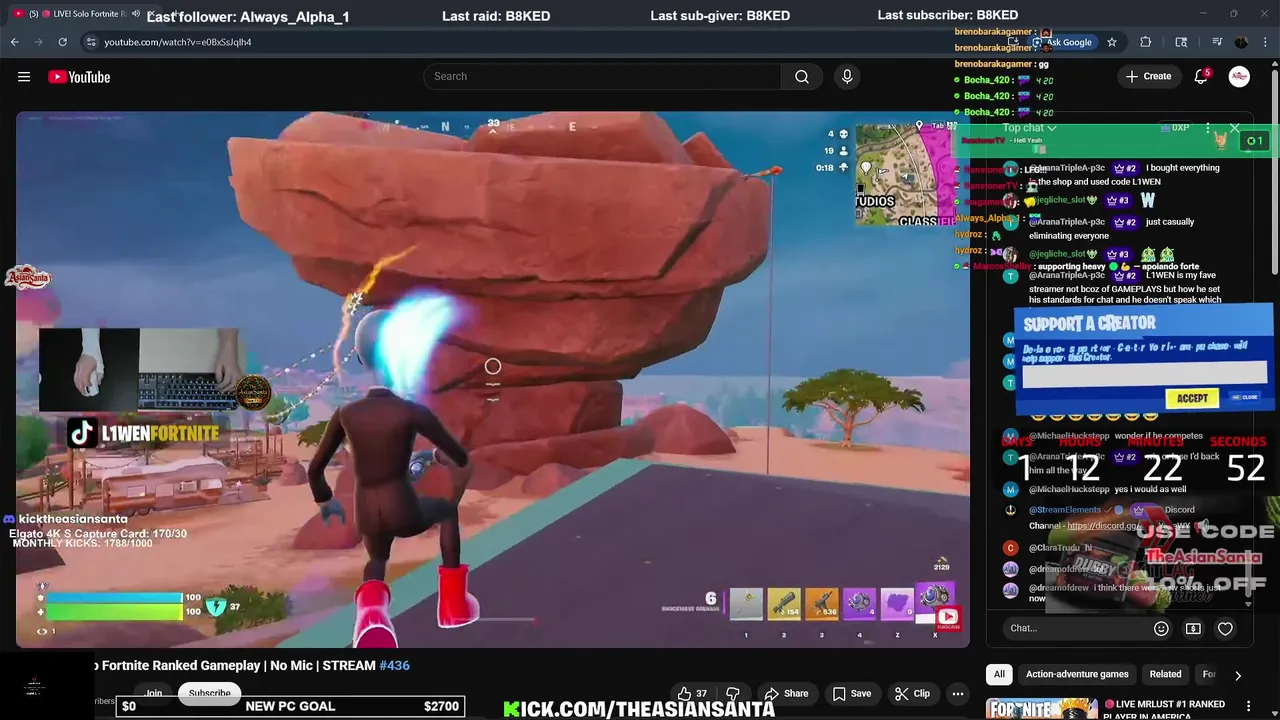
Task: Open the browser media controls icon
Action: tap(1217, 42)
